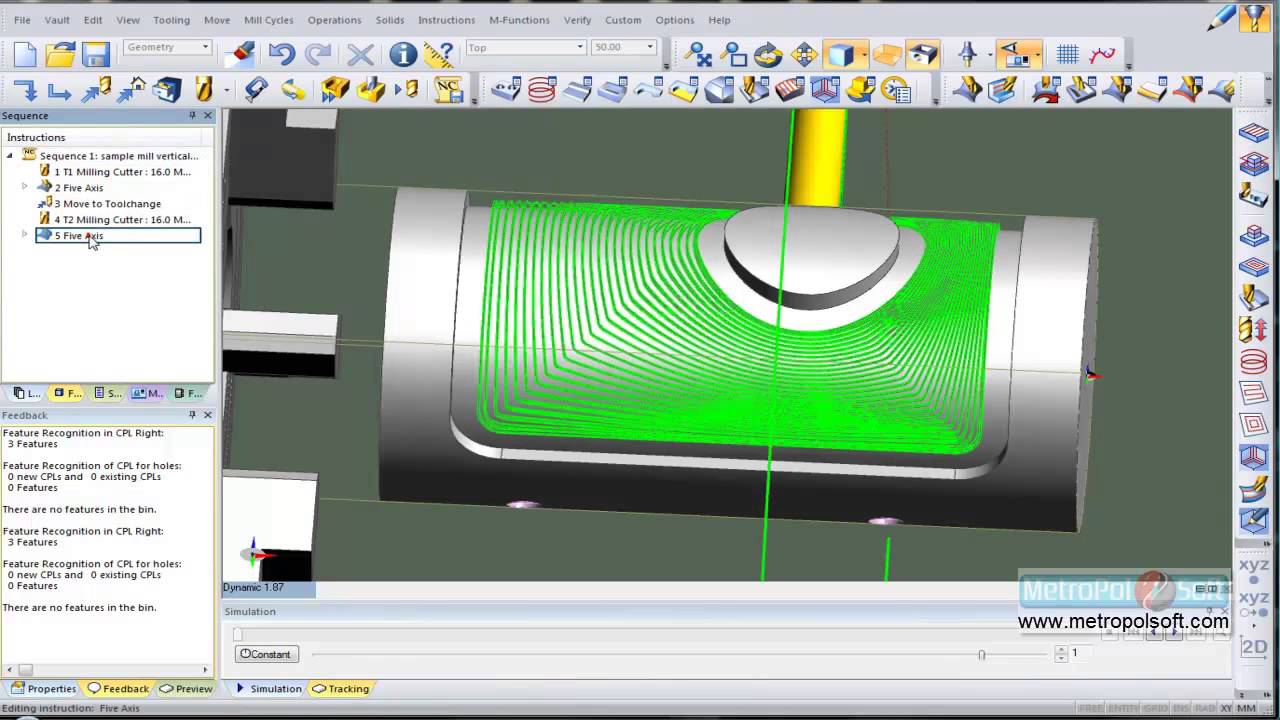Click the Pan four-arrow icon
Viewport: 1280px width, 720px height.
(x=804, y=55)
